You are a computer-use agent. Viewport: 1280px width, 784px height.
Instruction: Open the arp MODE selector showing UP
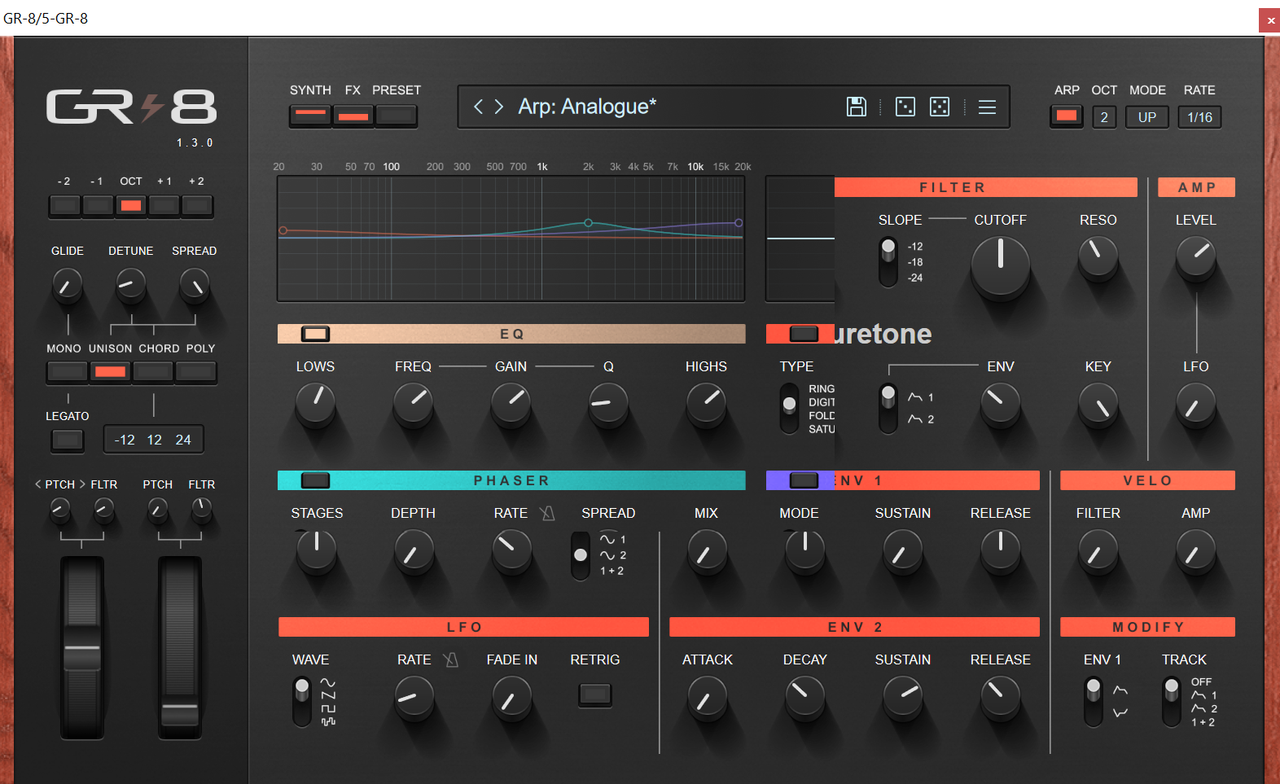coord(1147,117)
